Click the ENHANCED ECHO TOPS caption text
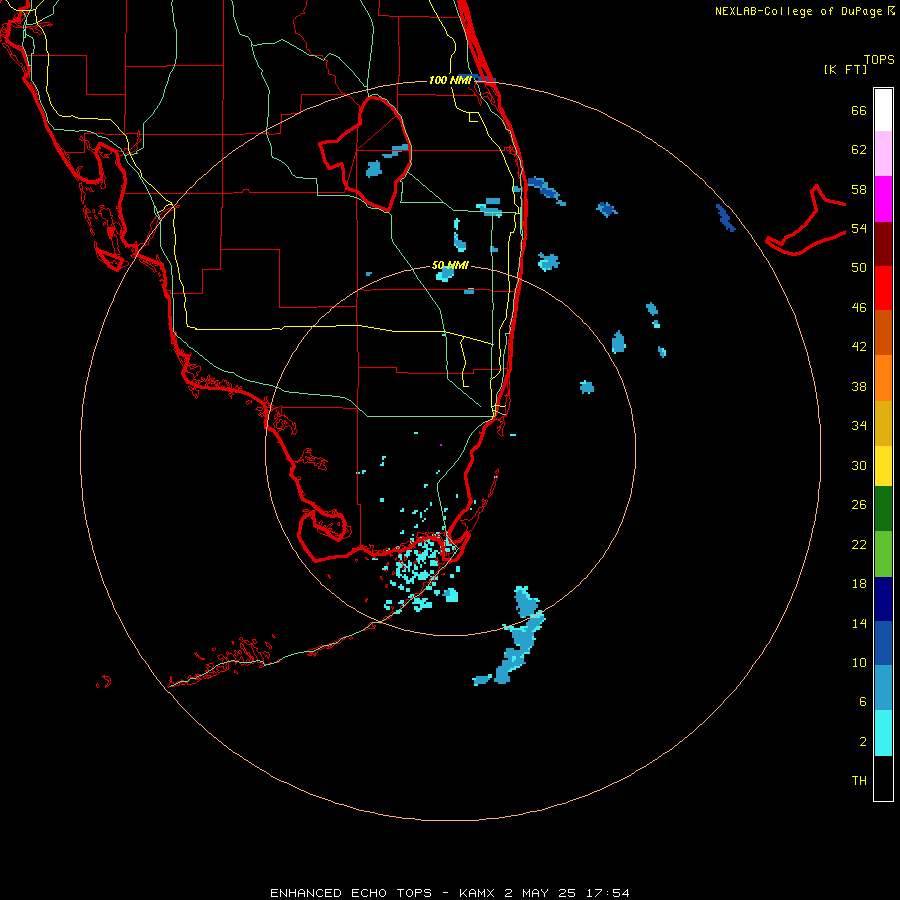Viewport: 900px width, 900px height. click(351, 893)
